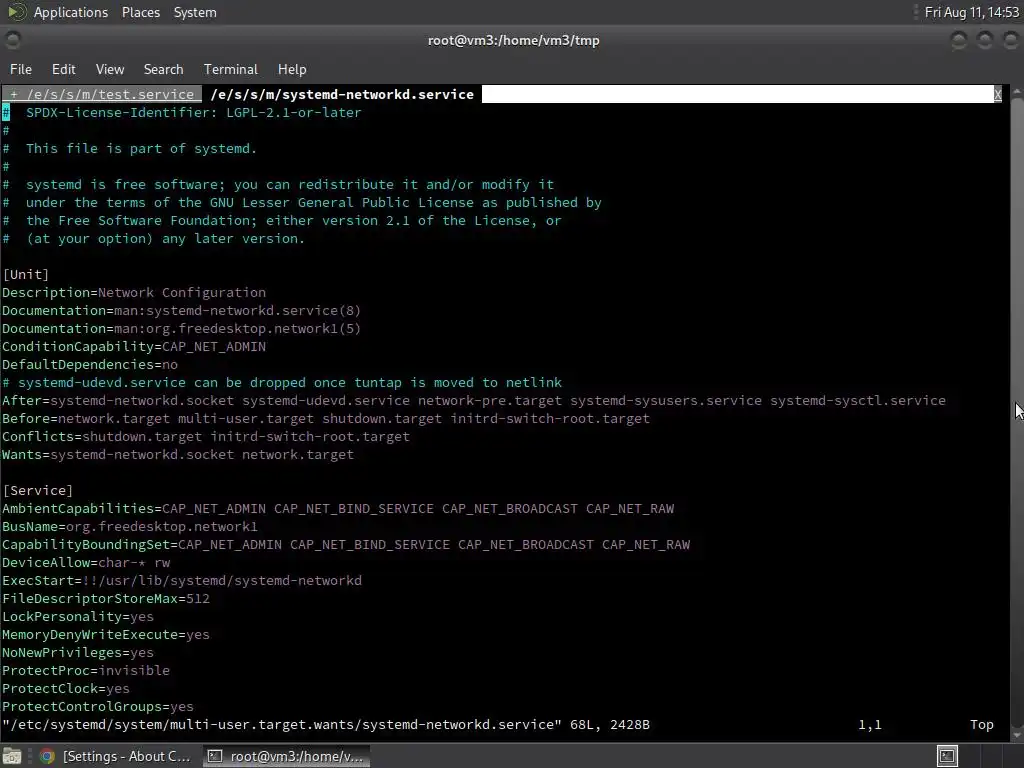The width and height of the screenshot is (1024, 768).
Task: Maximize the terminal window
Action: 984,40
